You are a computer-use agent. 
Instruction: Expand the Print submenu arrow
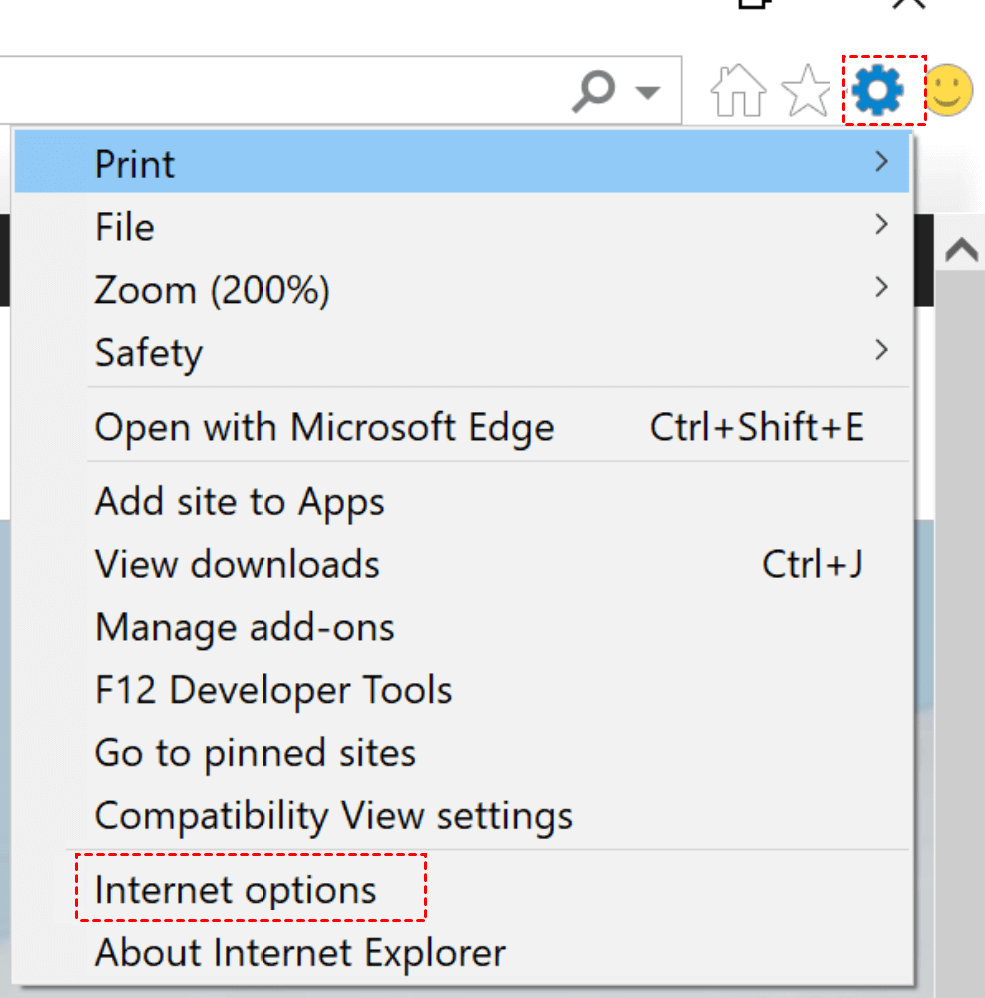[x=881, y=162]
